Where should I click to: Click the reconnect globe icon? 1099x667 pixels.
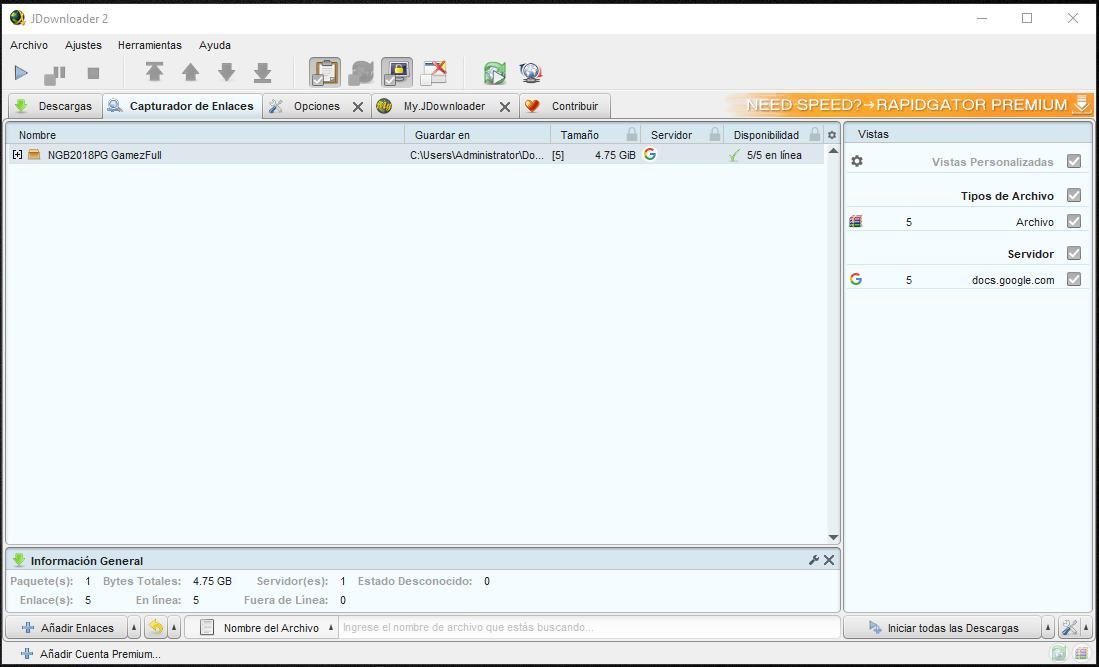[531, 72]
